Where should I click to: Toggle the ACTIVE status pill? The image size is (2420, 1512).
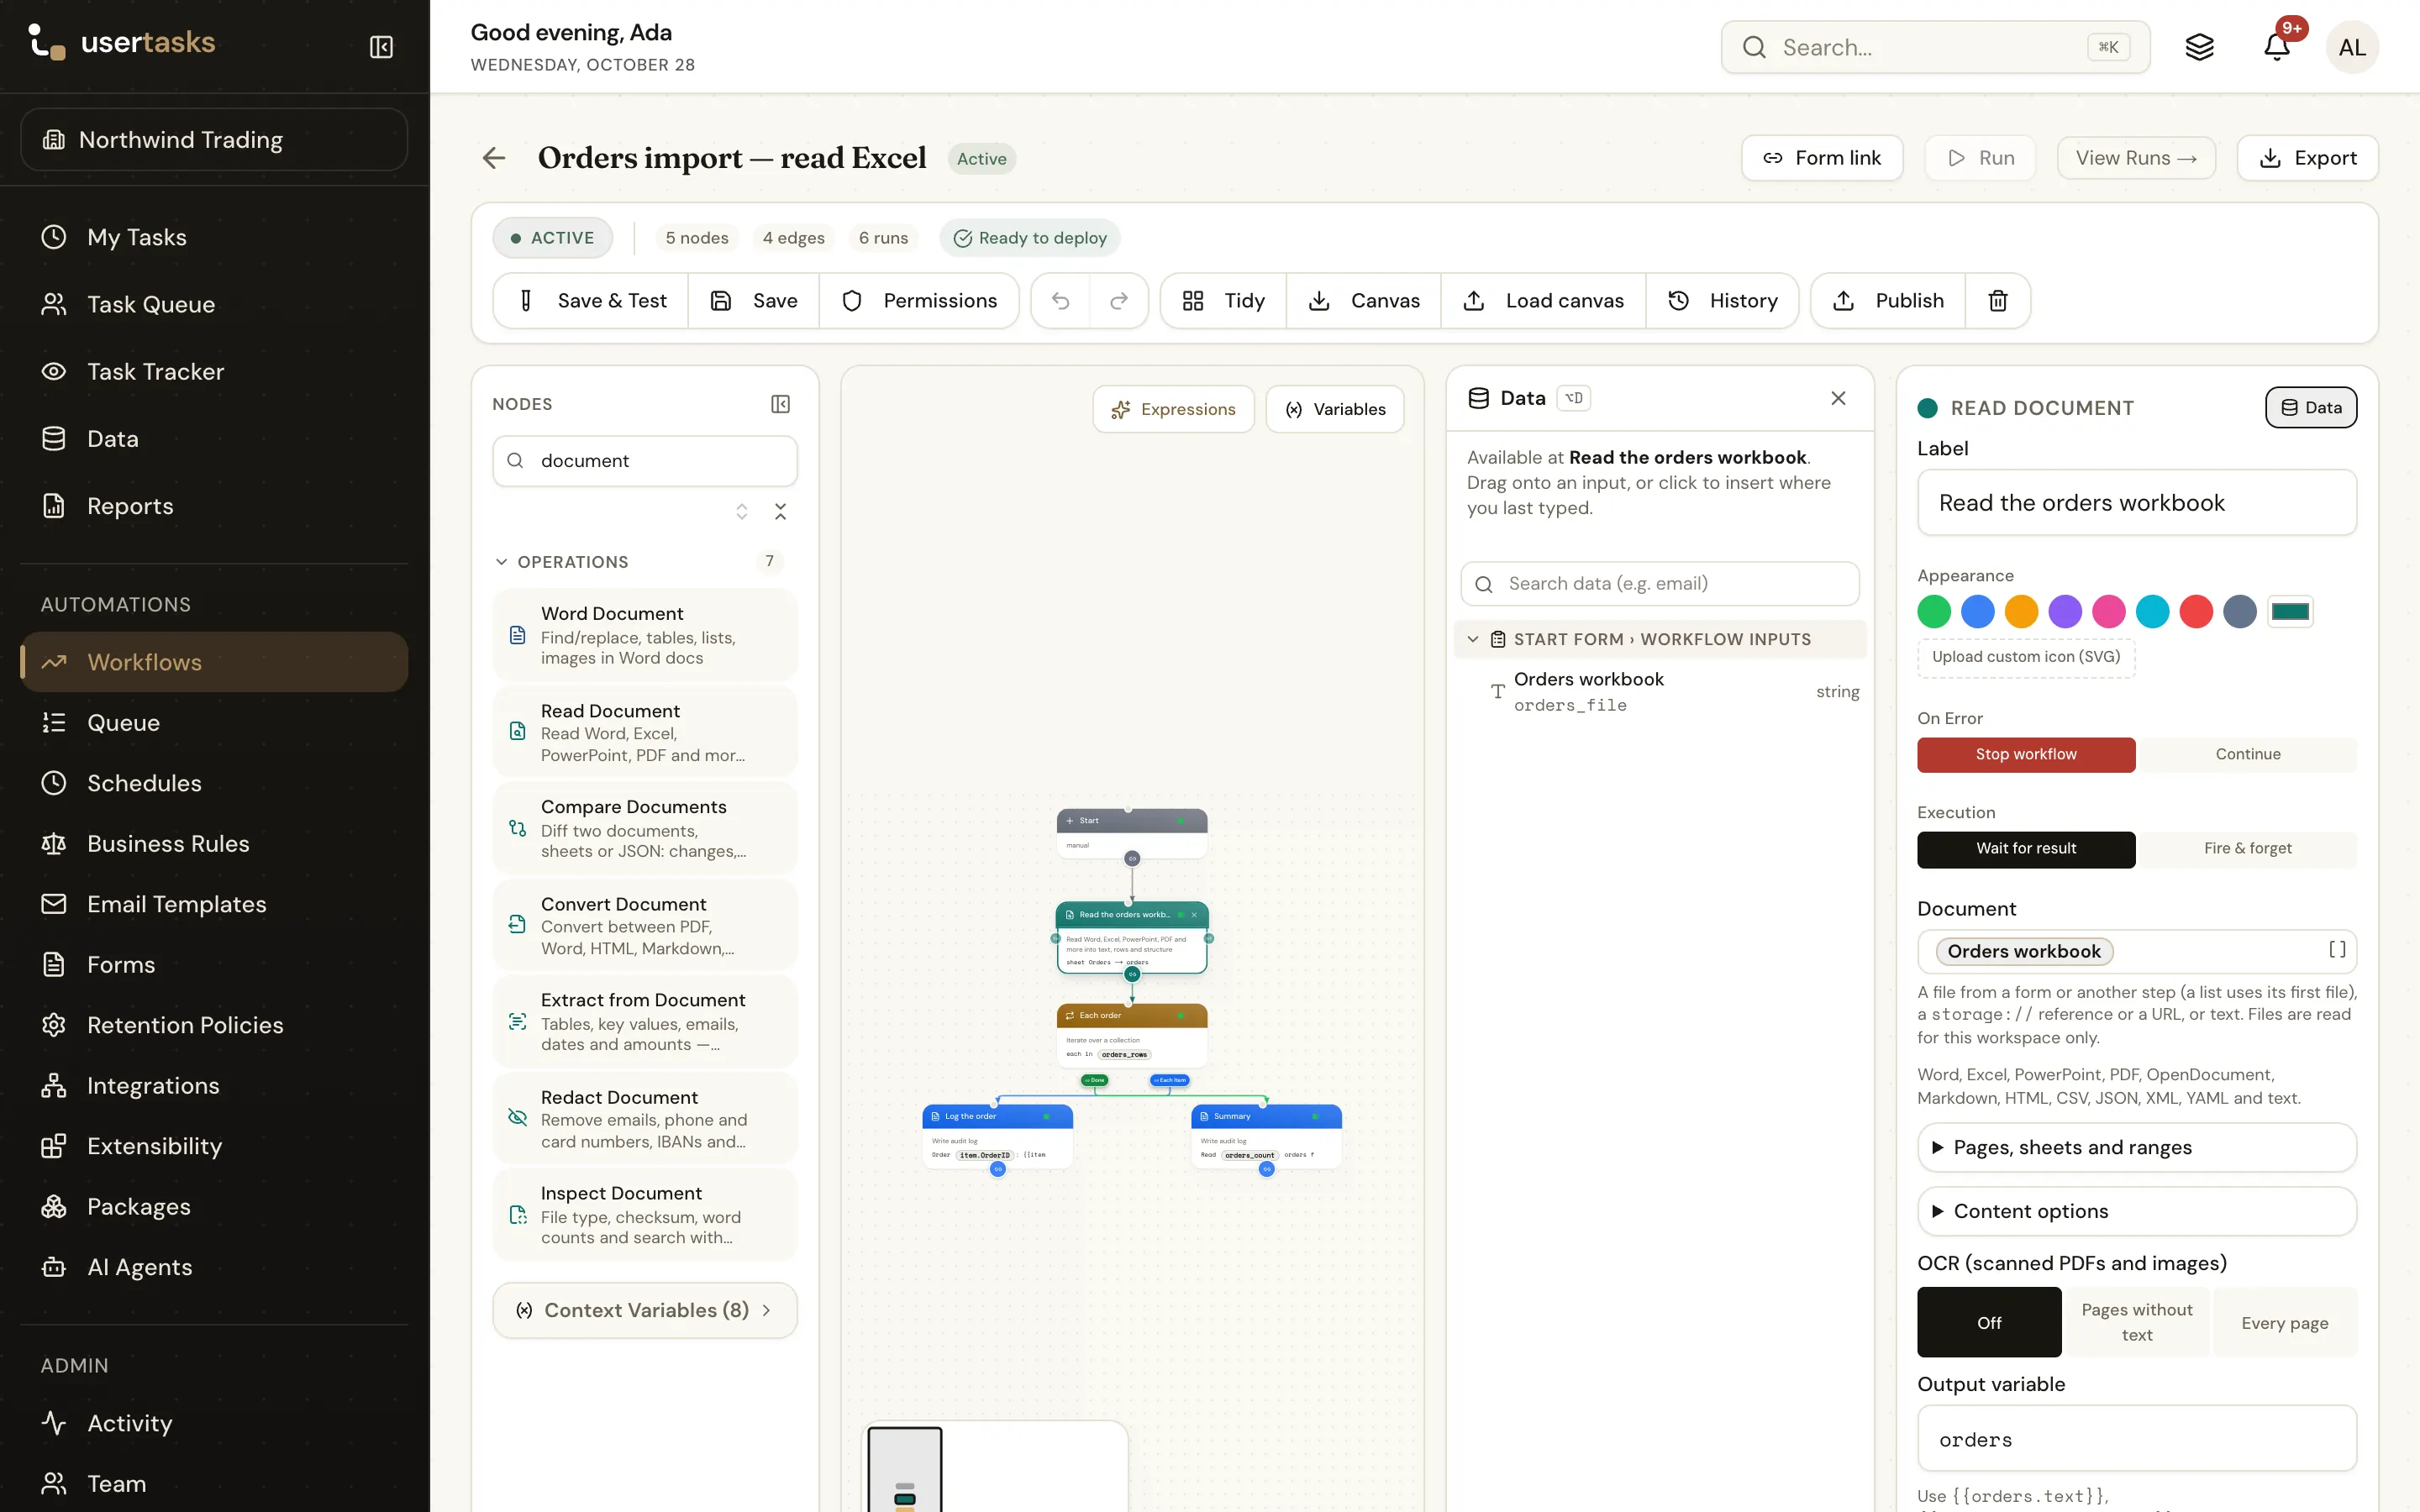click(x=553, y=238)
